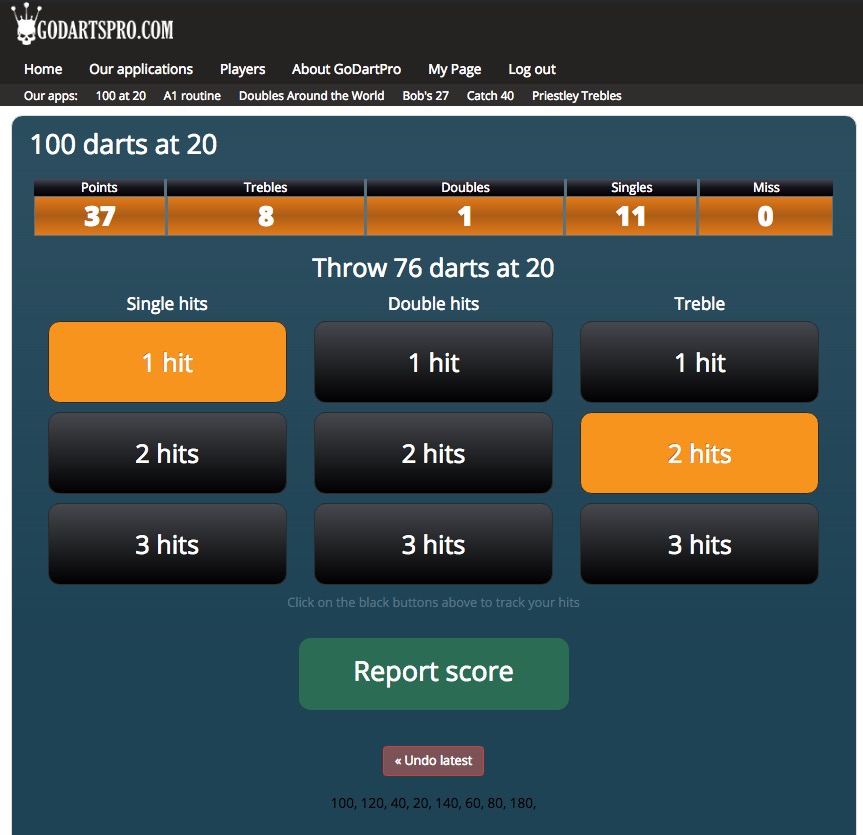863x835 pixels.
Task: Open About GoDartPro page
Action: (x=346, y=69)
